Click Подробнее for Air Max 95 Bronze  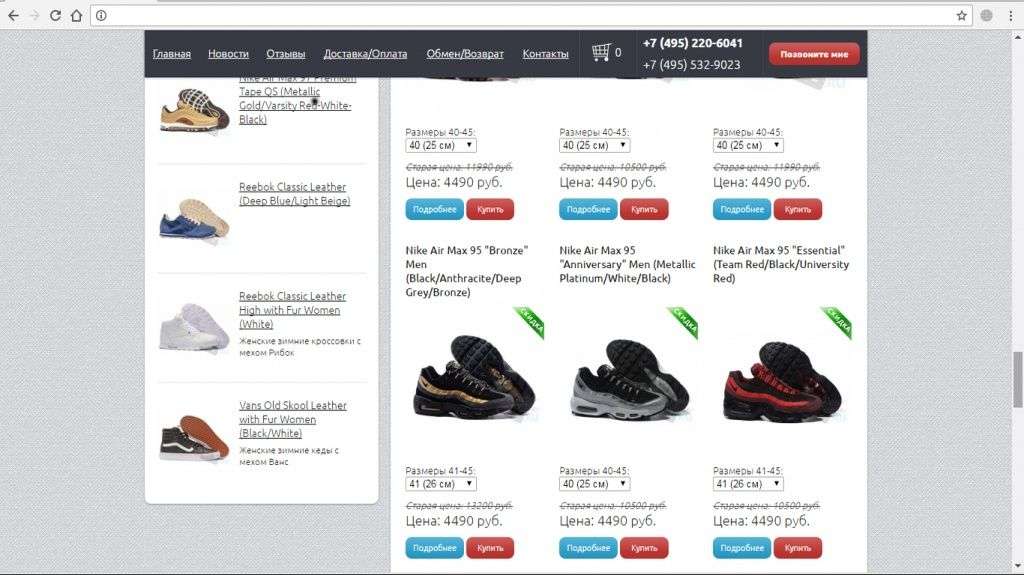click(x=434, y=548)
